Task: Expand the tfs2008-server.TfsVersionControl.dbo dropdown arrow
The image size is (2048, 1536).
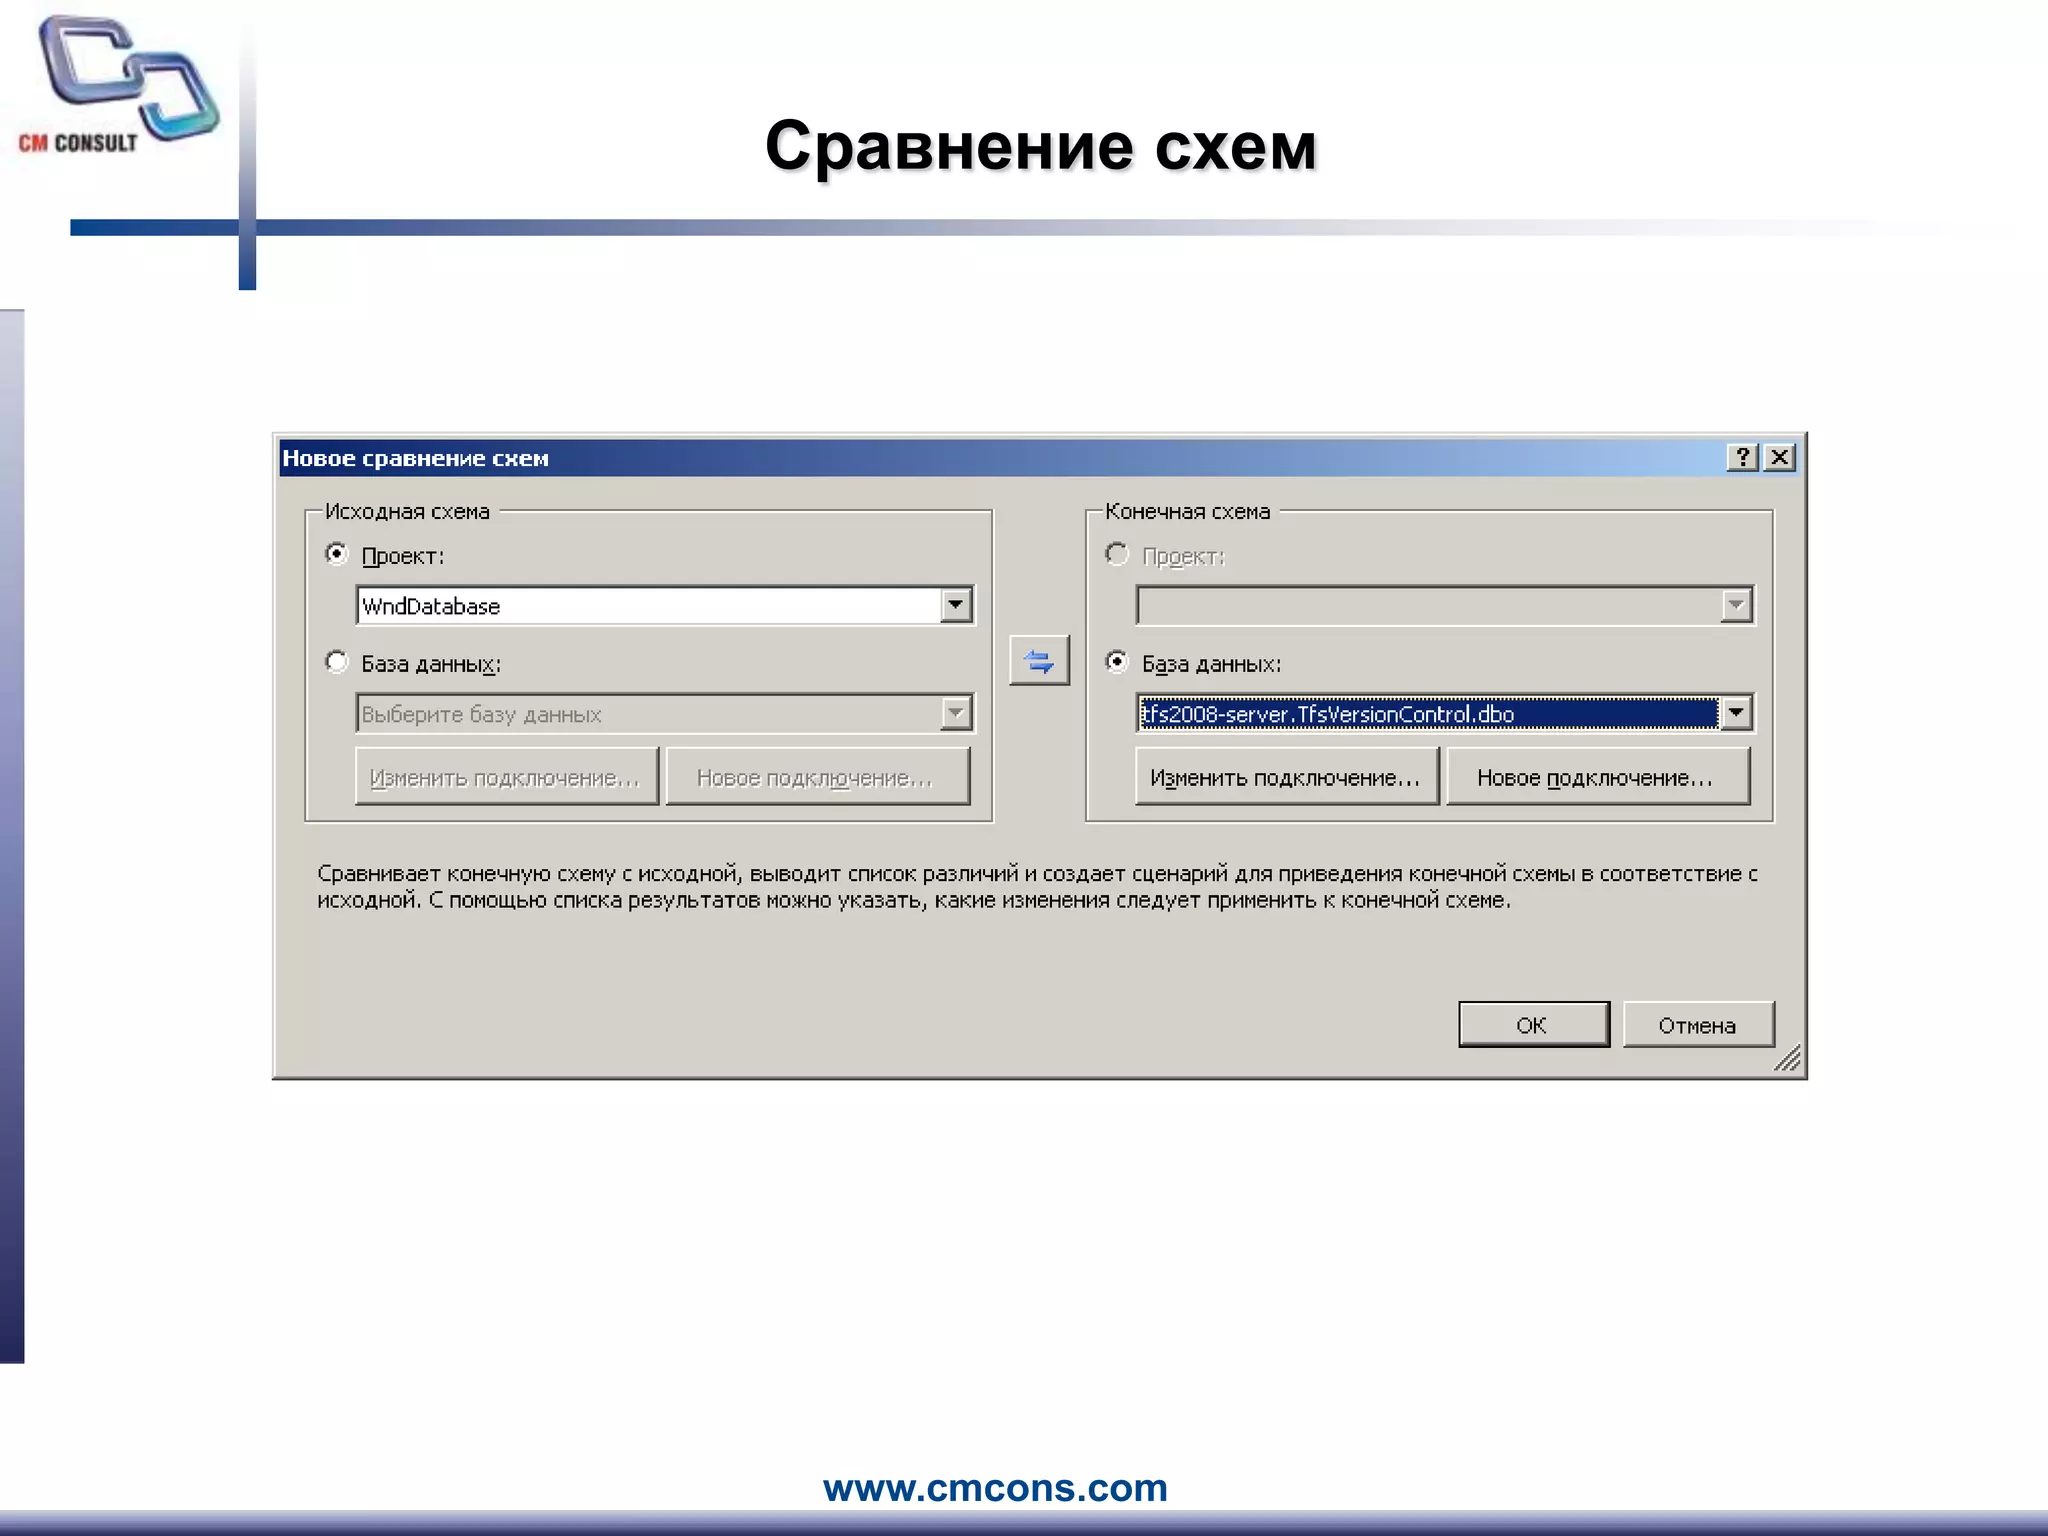Action: coord(1736,713)
